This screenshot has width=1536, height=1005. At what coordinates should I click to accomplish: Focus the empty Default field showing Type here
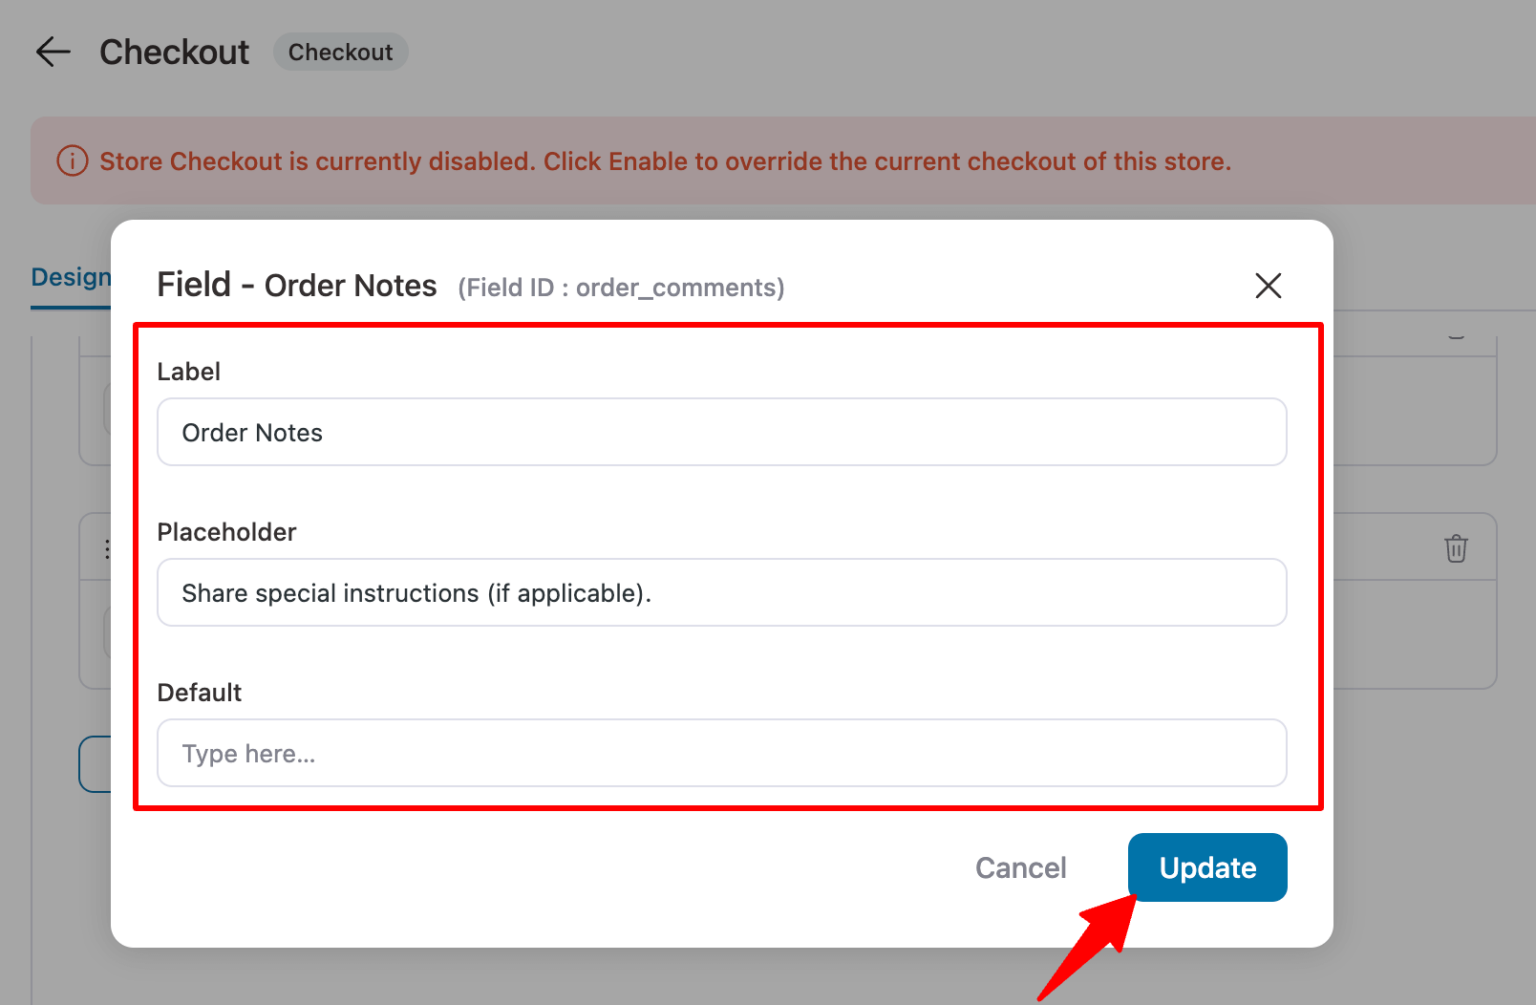tap(720, 753)
